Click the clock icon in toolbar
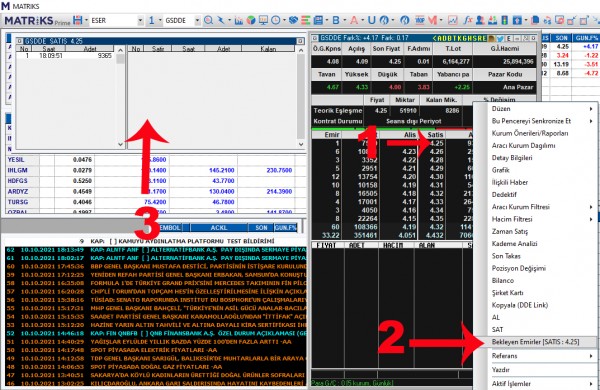Image resolution: width=600 pixels, height=390 pixels. pos(276,20)
